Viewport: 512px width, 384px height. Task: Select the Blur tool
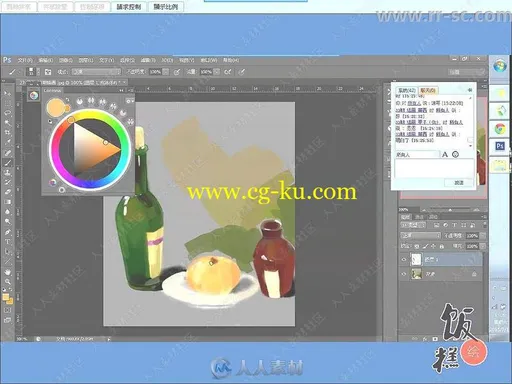coord(7,212)
